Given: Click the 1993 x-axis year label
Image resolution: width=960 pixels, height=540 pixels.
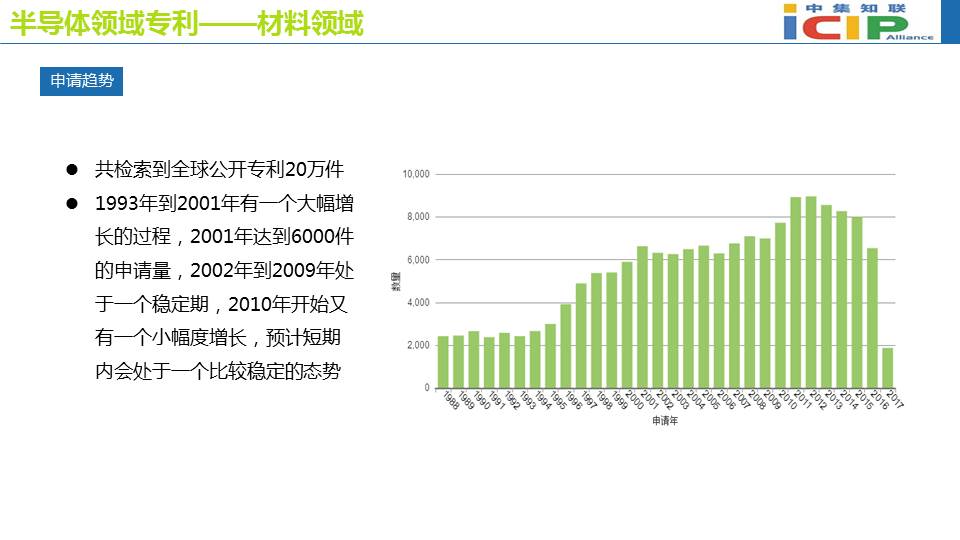Looking at the screenshot, I should pyautogui.click(x=526, y=400).
